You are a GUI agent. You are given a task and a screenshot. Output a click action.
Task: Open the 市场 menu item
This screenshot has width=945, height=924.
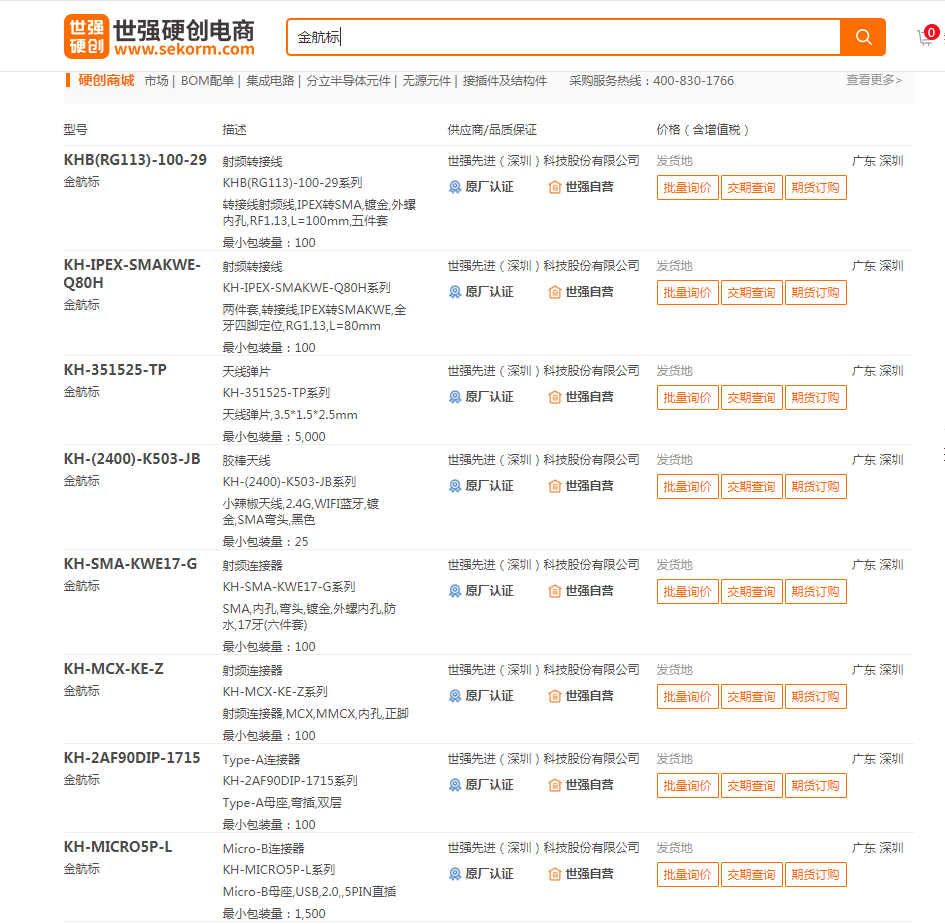point(157,81)
